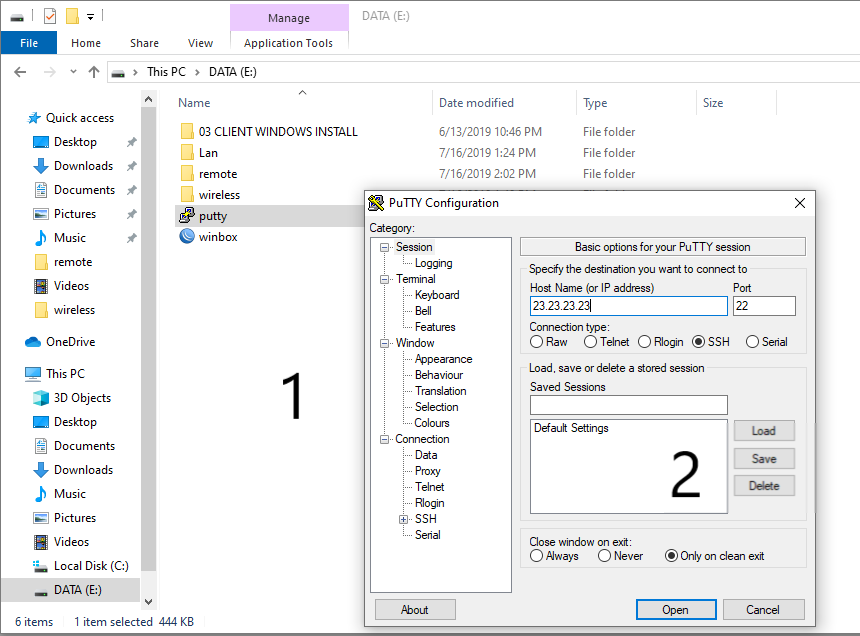This screenshot has width=860, height=636.
Task: Select the Rlogin connection type
Action: pos(644,342)
